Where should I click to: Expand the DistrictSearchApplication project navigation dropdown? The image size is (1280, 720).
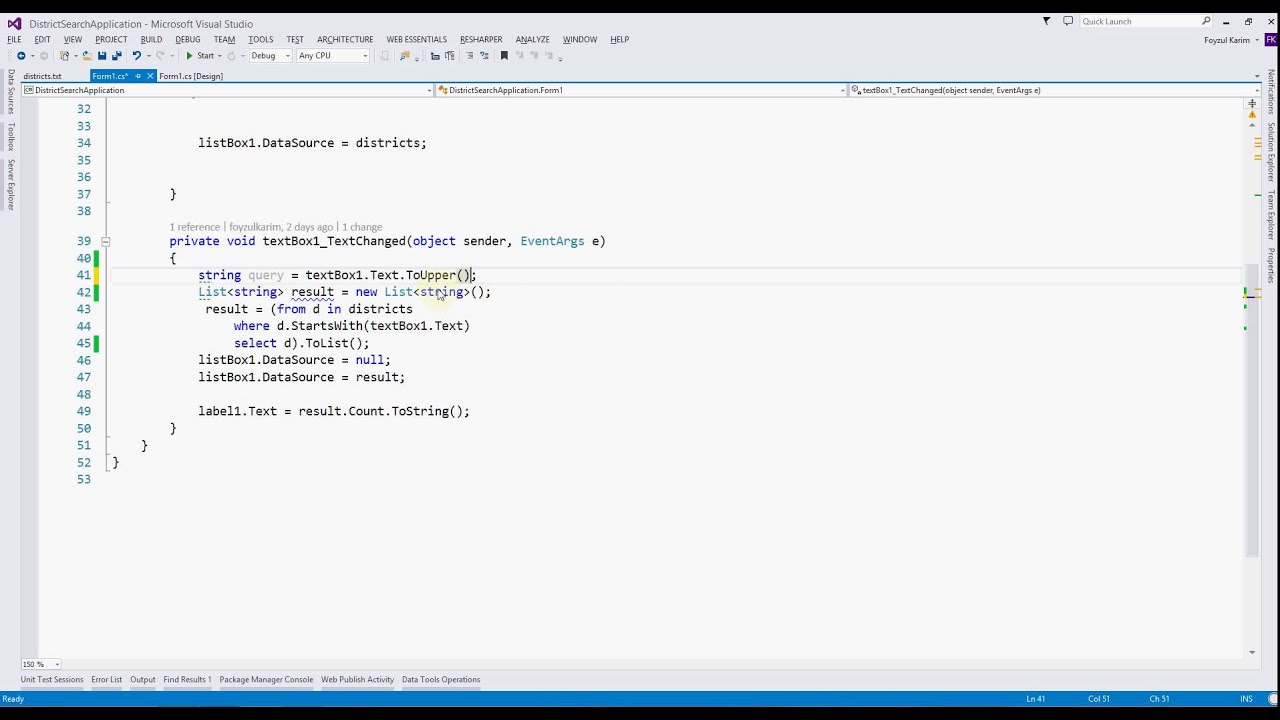(x=429, y=90)
